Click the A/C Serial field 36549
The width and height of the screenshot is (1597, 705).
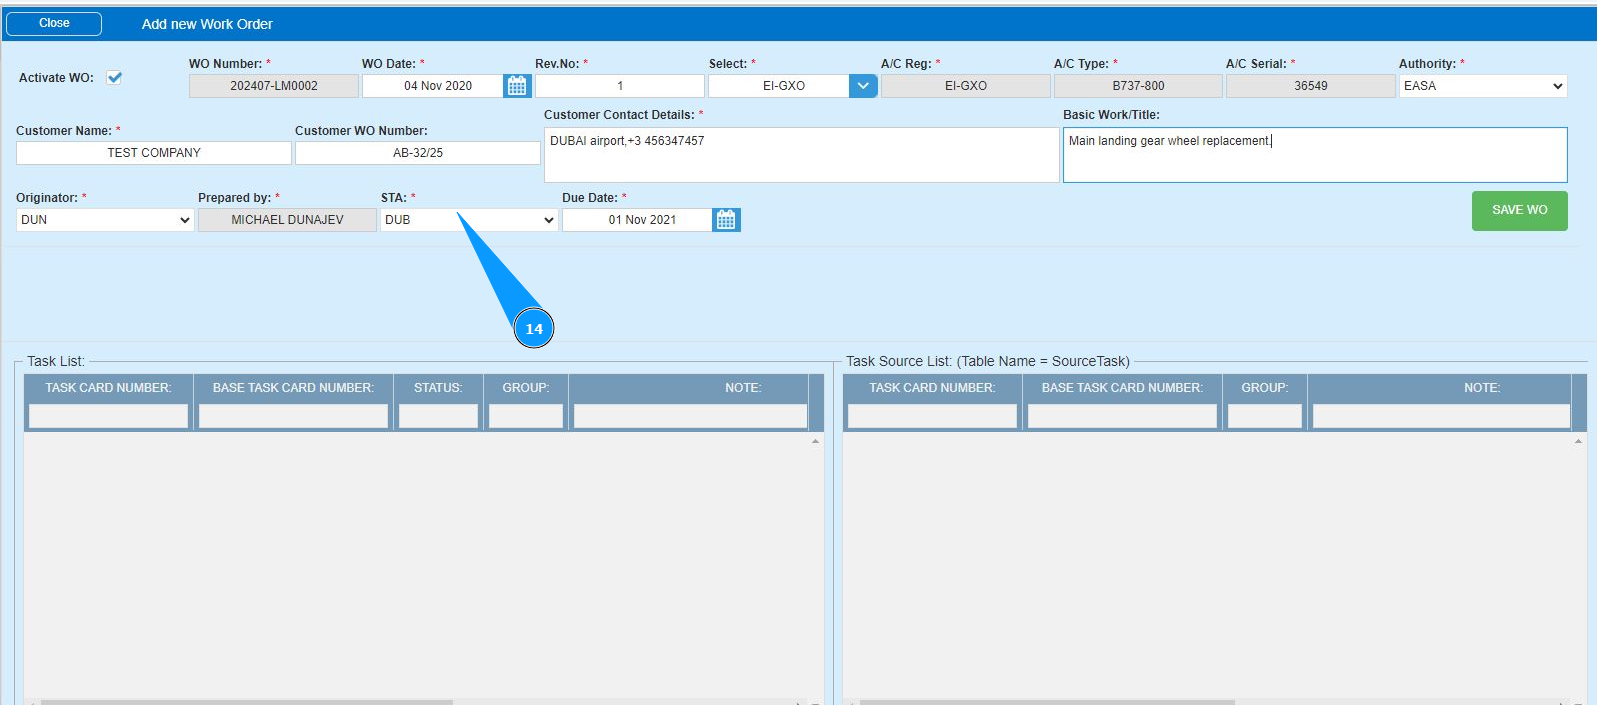pyautogui.click(x=1311, y=86)
